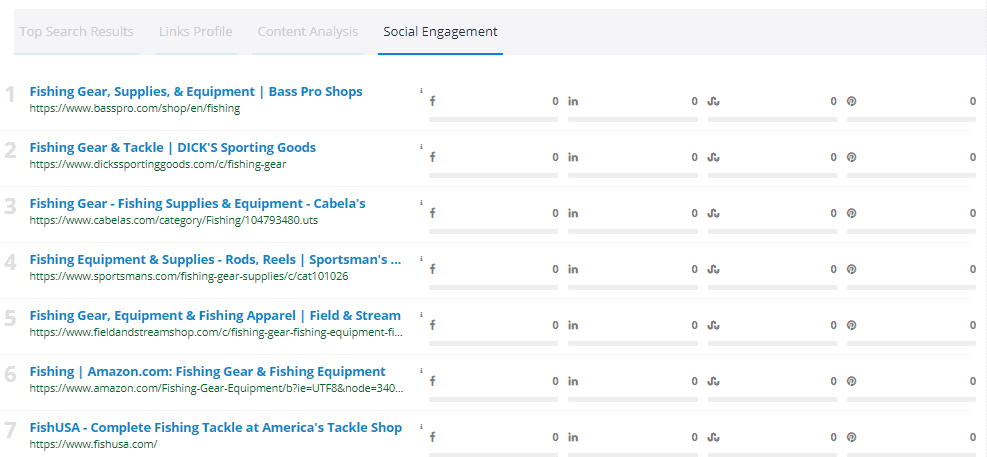Image resolution: width=987 pixels, height=457 pixels.
Task: Click the LinkedIn icon in FishUSA row
Action: click(573, 437)
